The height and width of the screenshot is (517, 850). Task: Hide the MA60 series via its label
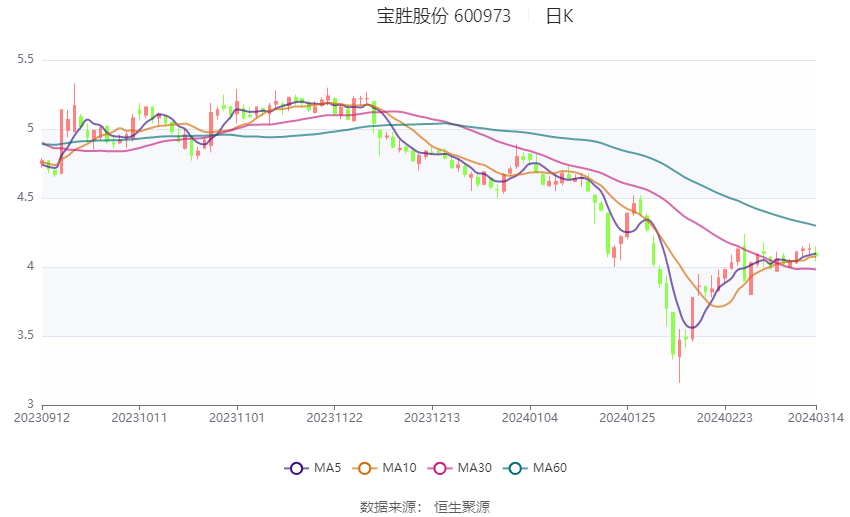pos(549,467)
